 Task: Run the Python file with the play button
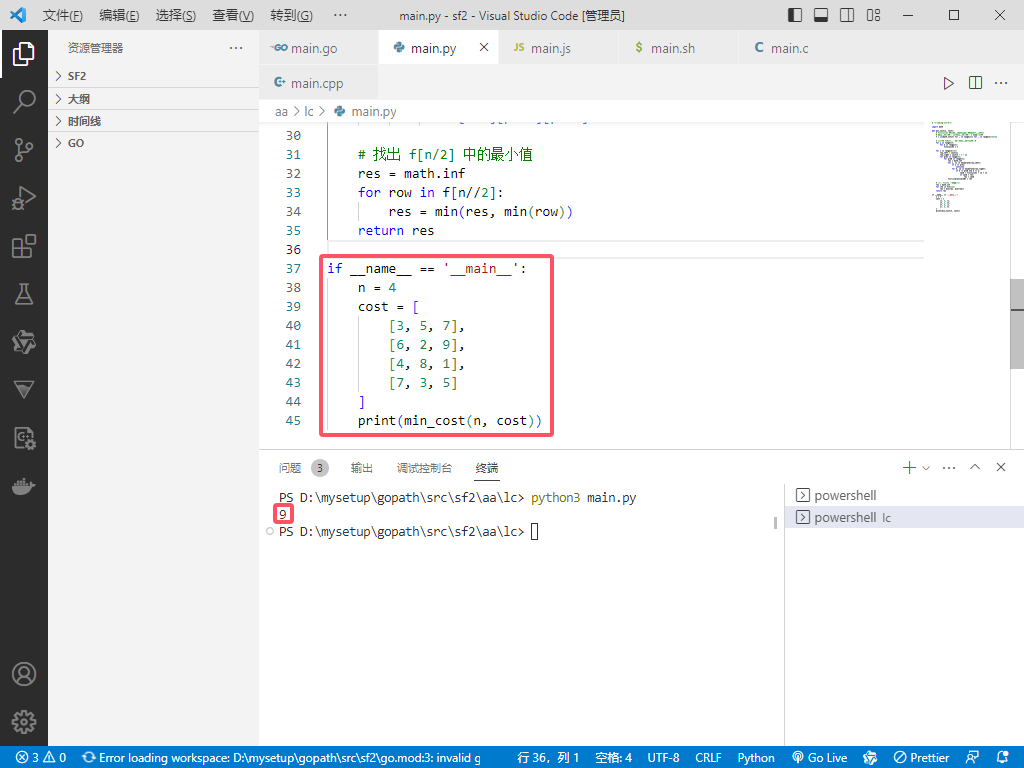point(948,83)
